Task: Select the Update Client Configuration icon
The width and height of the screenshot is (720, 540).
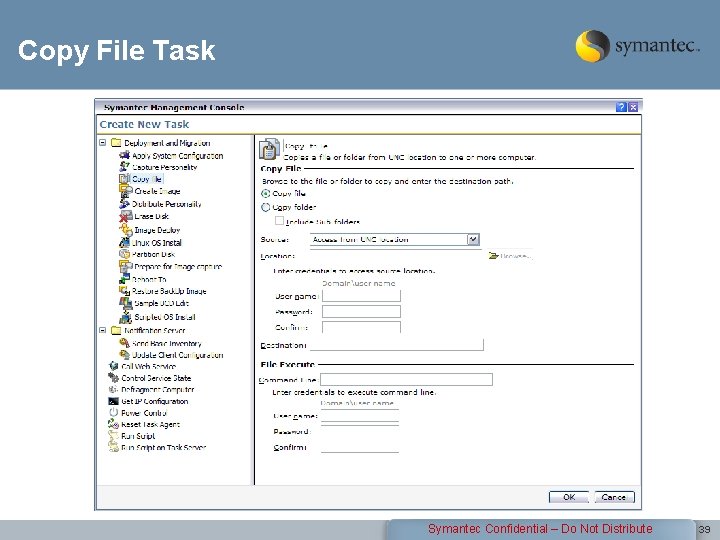Action: 124,354
